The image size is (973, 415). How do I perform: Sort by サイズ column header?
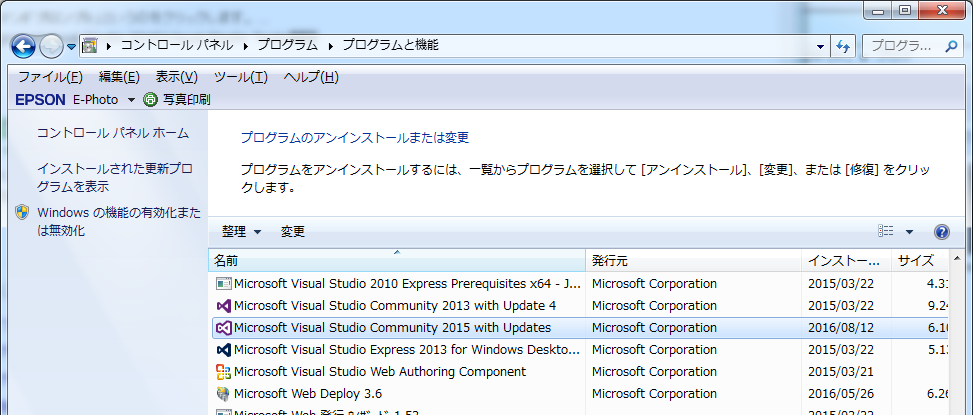click(920, 261)
